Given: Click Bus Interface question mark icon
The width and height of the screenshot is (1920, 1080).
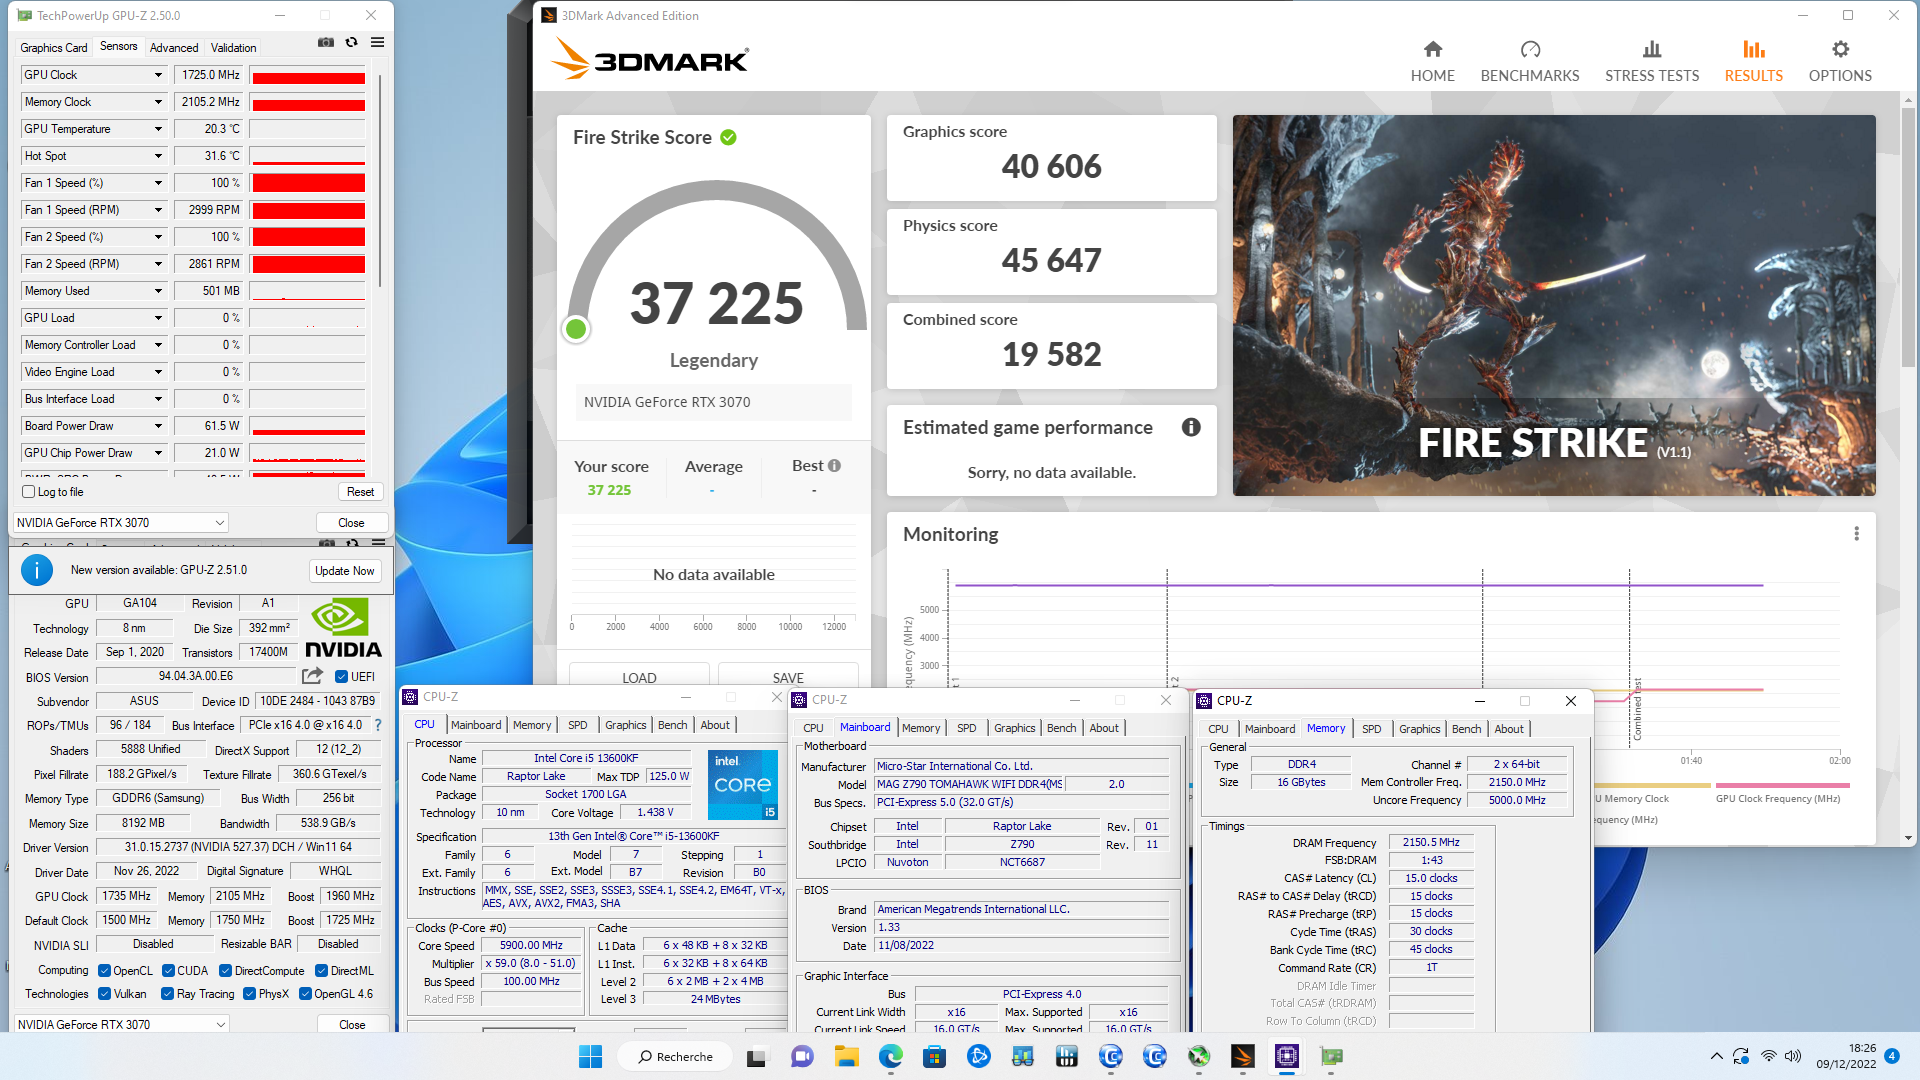Looking at the screenshot, I should point(378,725).
